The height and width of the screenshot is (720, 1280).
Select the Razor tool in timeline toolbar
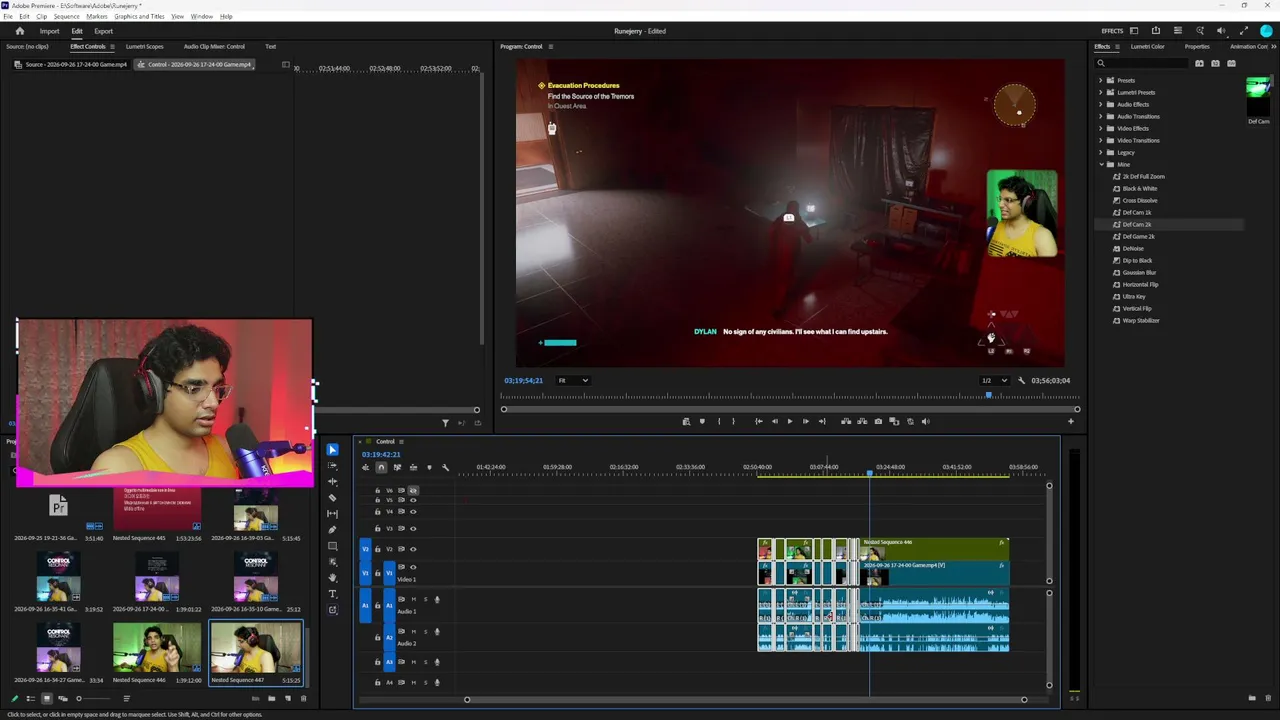click(333, 497)
